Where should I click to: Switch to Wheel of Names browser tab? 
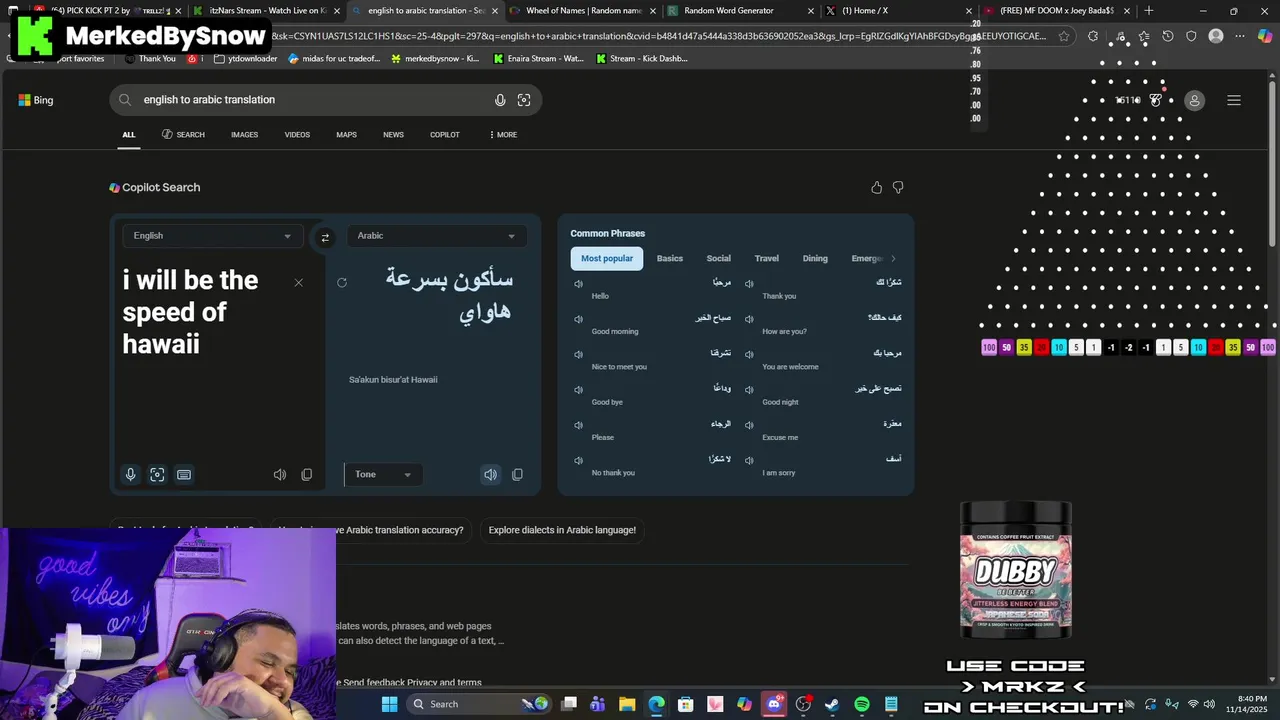click(583, 11)
